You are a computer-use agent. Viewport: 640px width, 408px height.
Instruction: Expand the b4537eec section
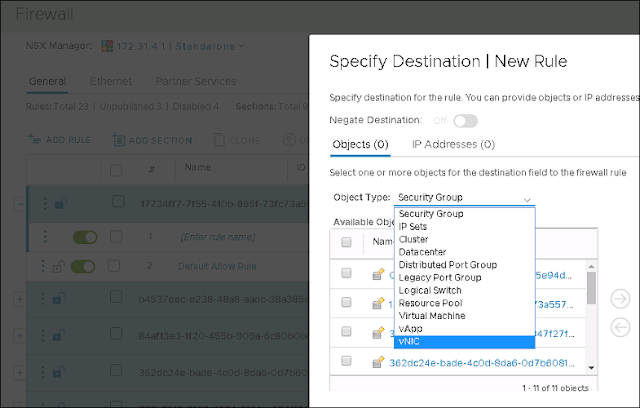(x=20, y=299)
